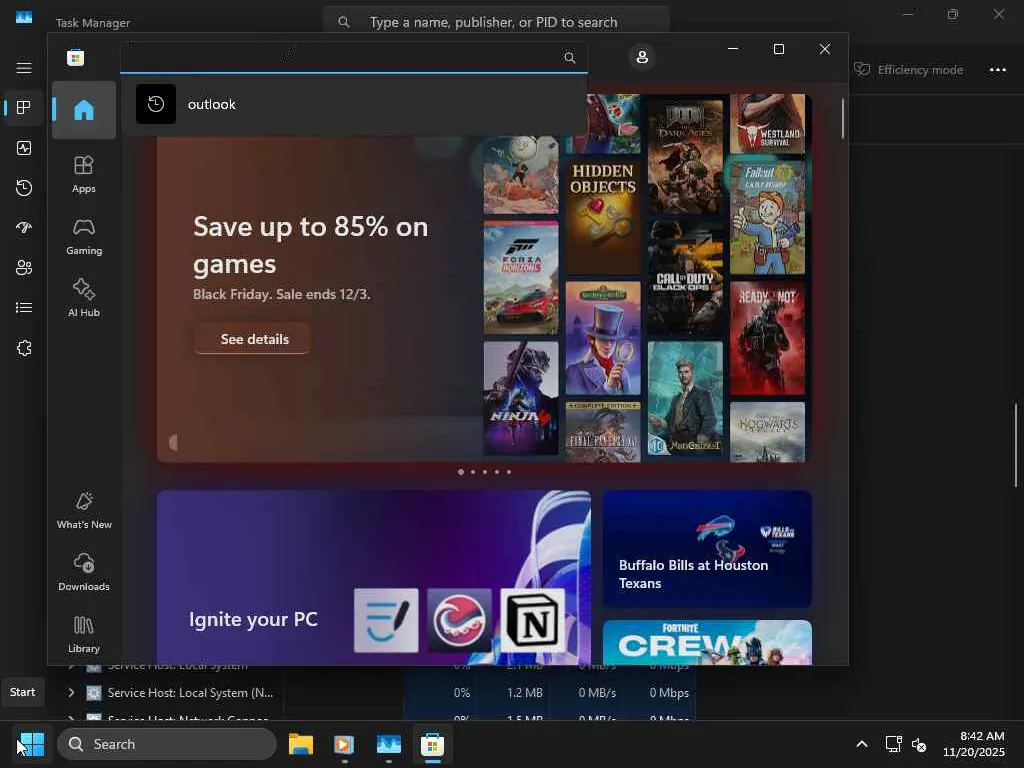Image resolution: width=1024 pixels, height=768 pixels.
Task: Open Task Manager navigation hamburger menu
Action: click(24, 68)
